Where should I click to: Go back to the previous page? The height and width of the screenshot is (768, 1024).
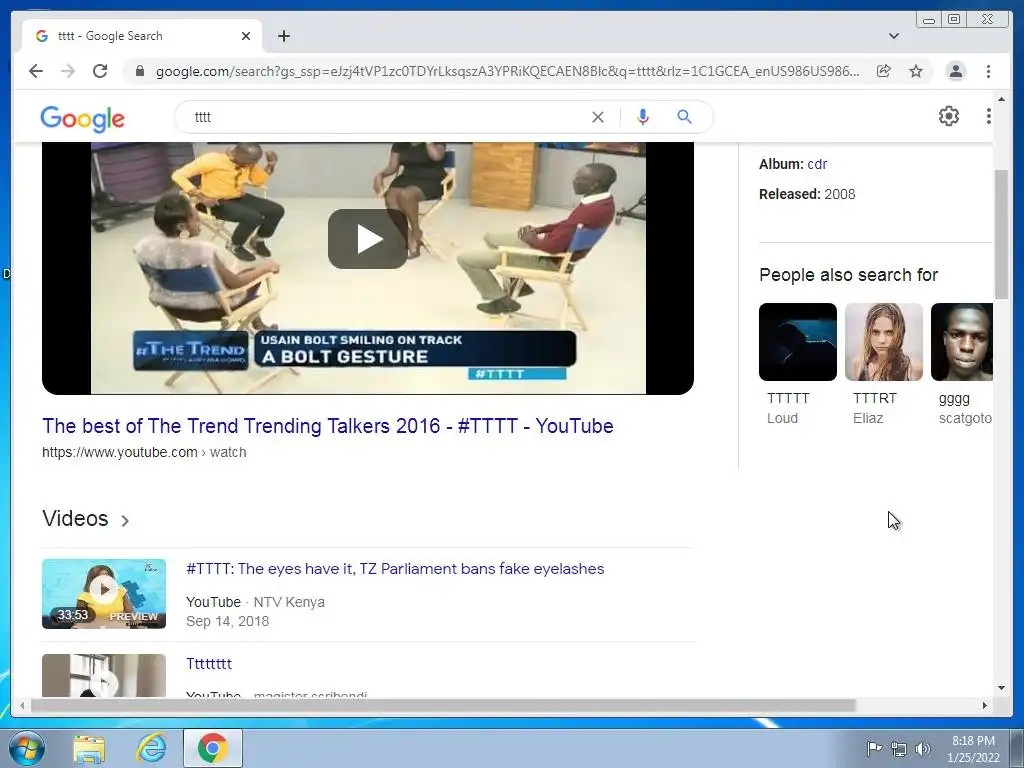click(36, 71)
